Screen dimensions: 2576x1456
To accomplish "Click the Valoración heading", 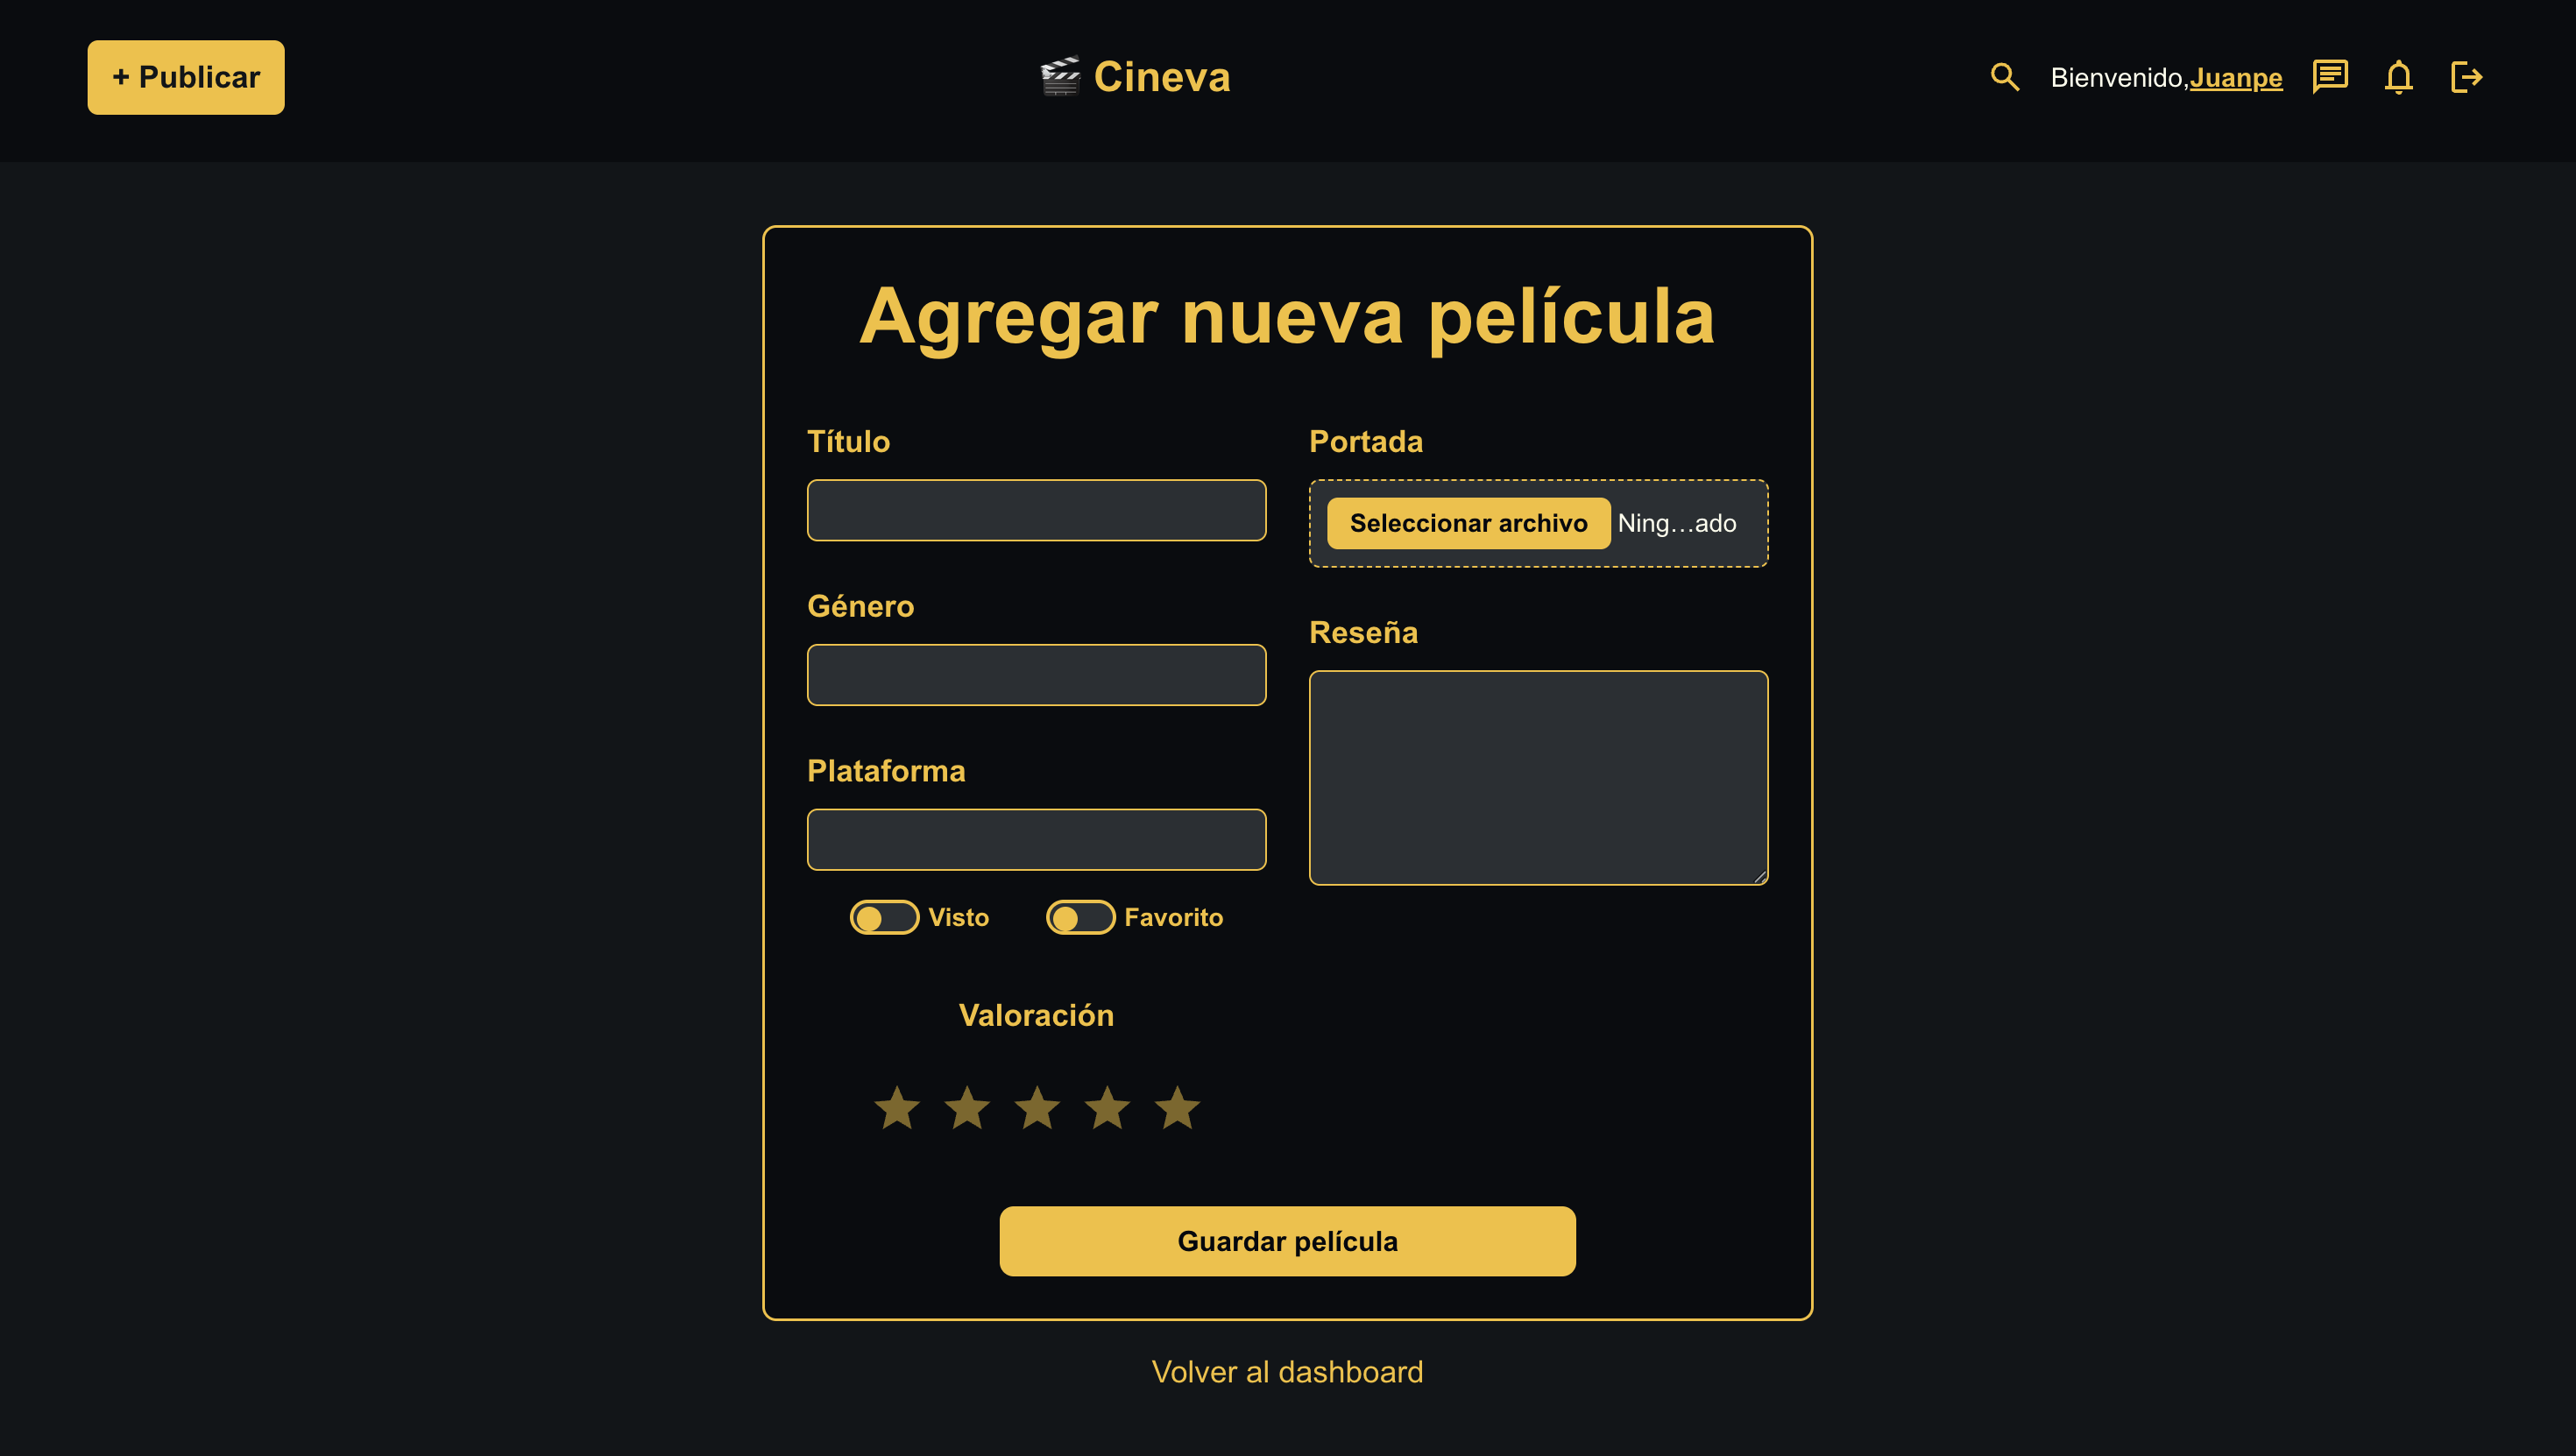I will 1036,1015.
